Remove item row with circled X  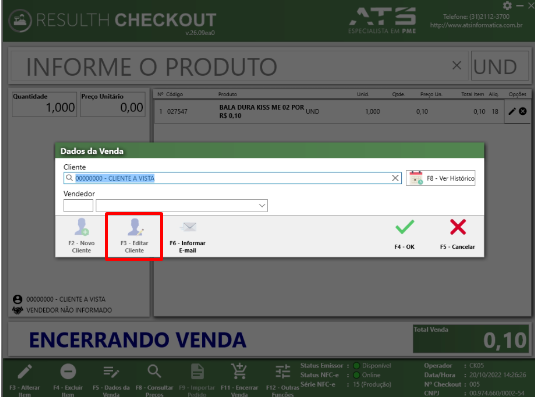(x=523, y=111)
